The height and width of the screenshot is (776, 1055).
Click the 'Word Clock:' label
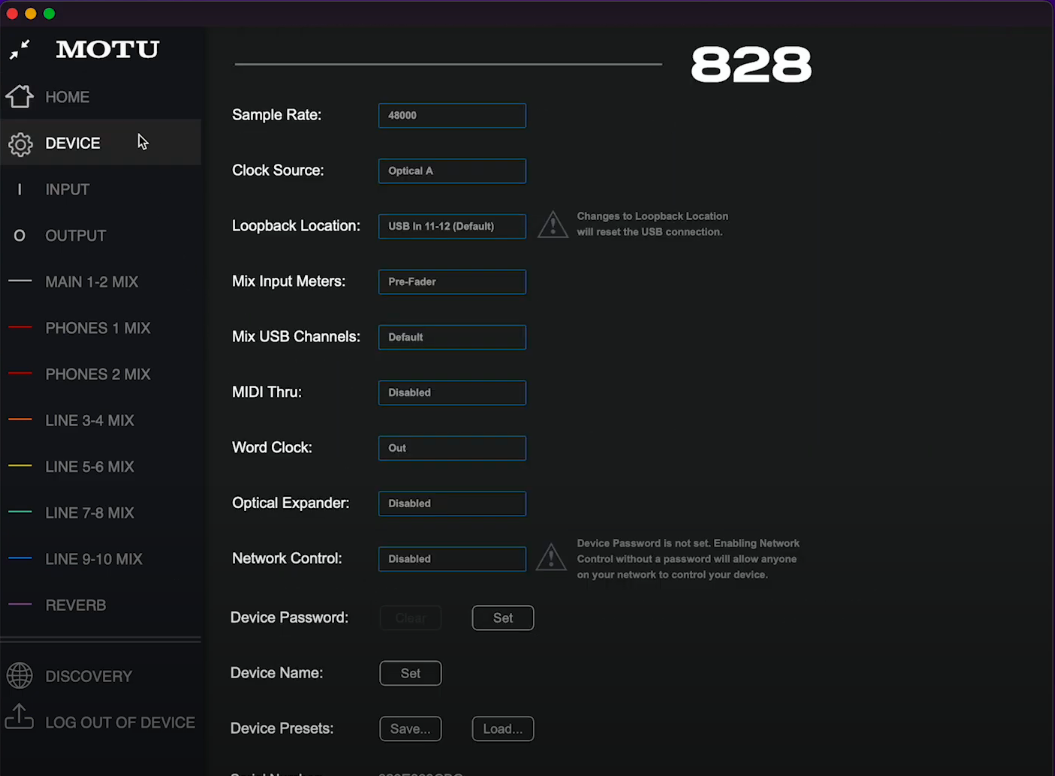[x=272, y=448]
